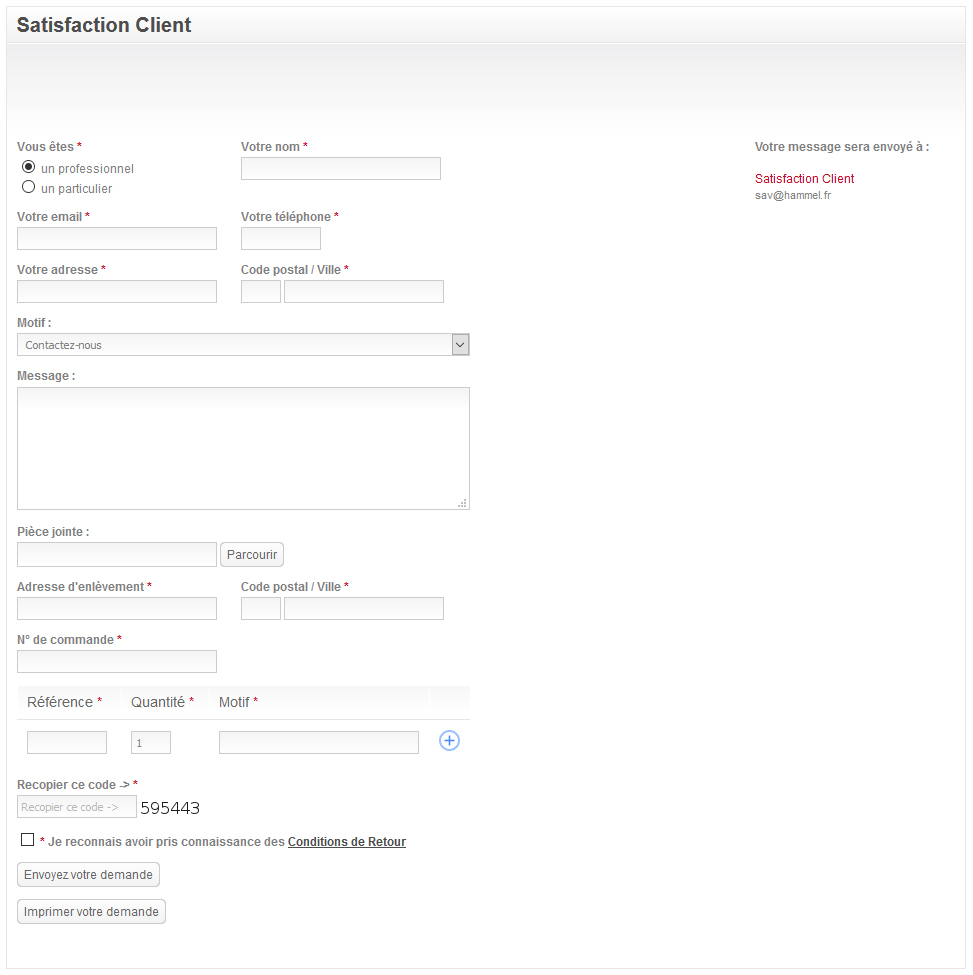Open the Motif 'Contactez-nous' dropdown

pos(243,344)
